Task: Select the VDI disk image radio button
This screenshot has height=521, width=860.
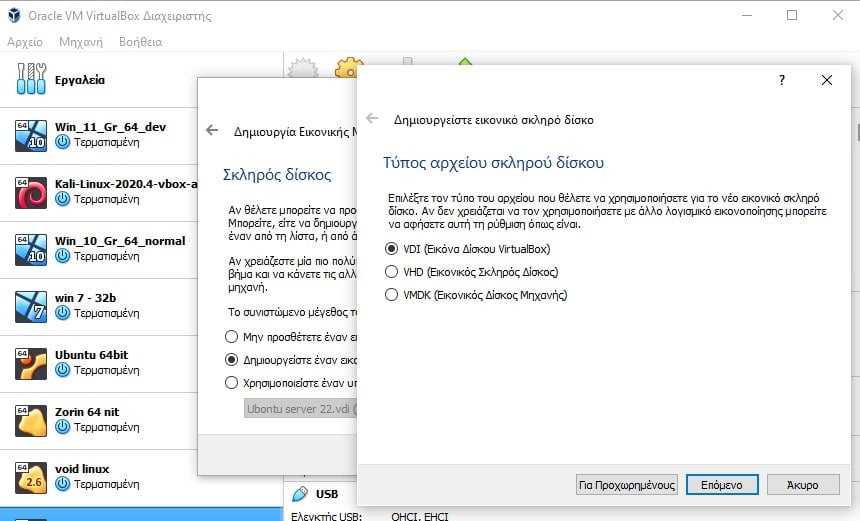Action: [x=391, y=249]
